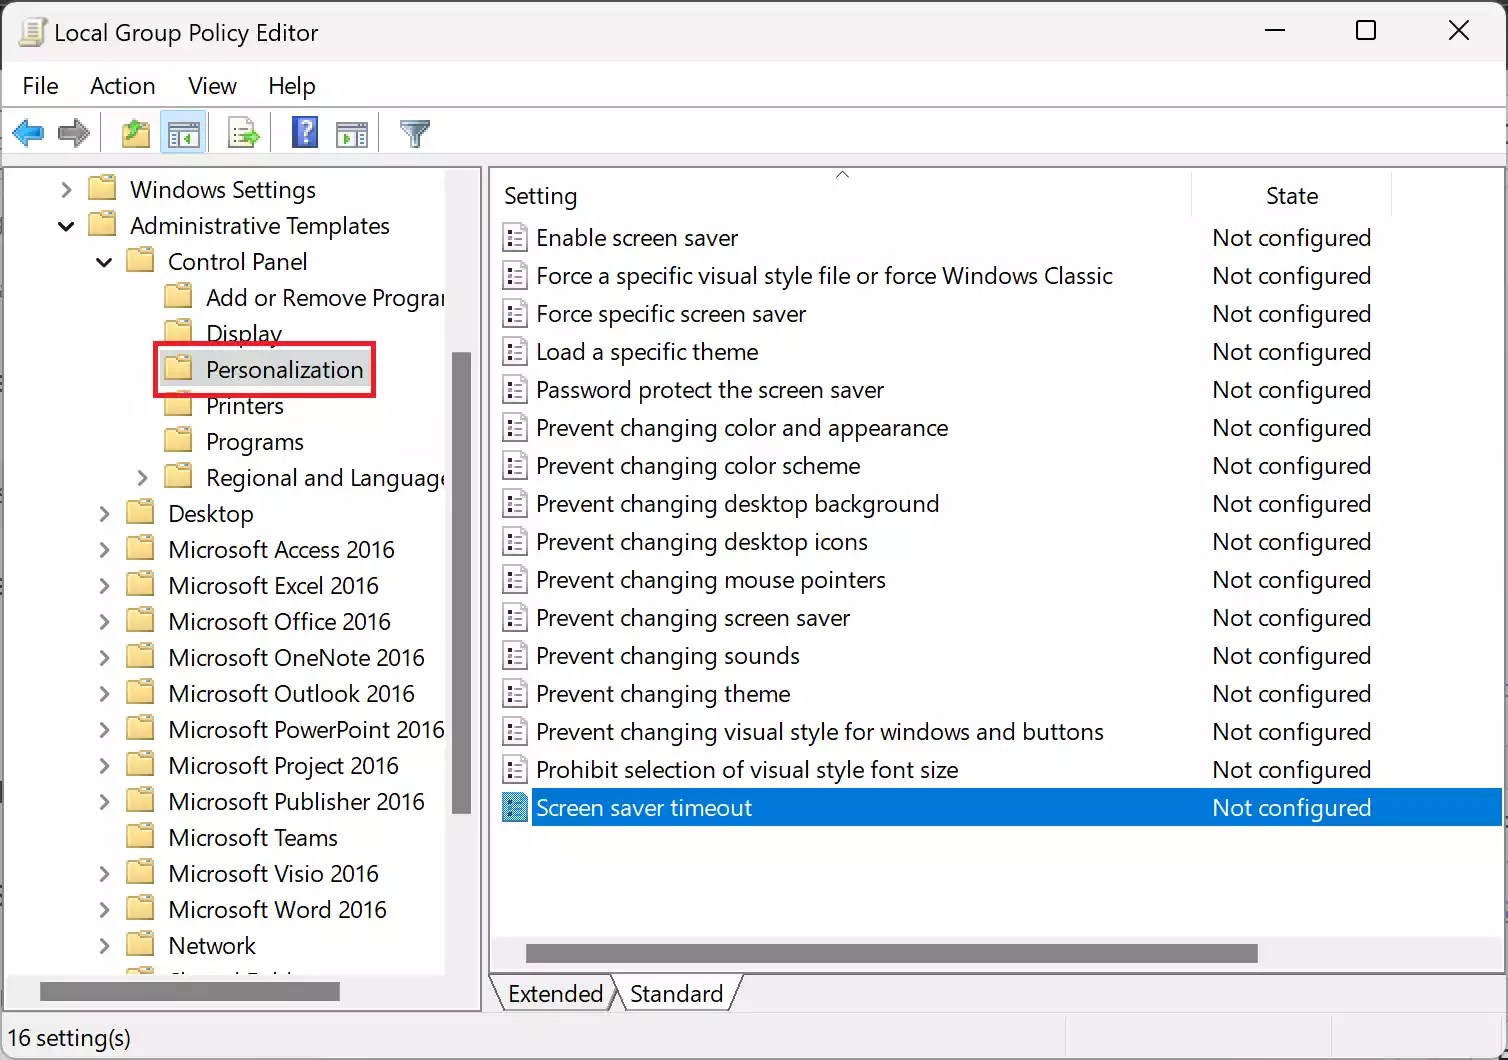
Task: Click the Show/Hide Action Pane toolbar icon
Action: [x=351, y=132]
